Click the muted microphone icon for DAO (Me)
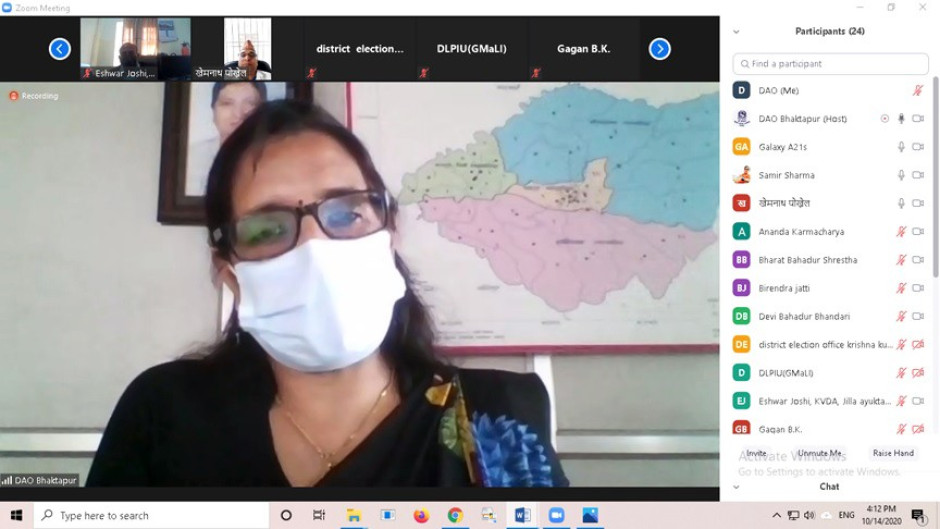Viewport: 940px width, 529px height. point(918,91)
